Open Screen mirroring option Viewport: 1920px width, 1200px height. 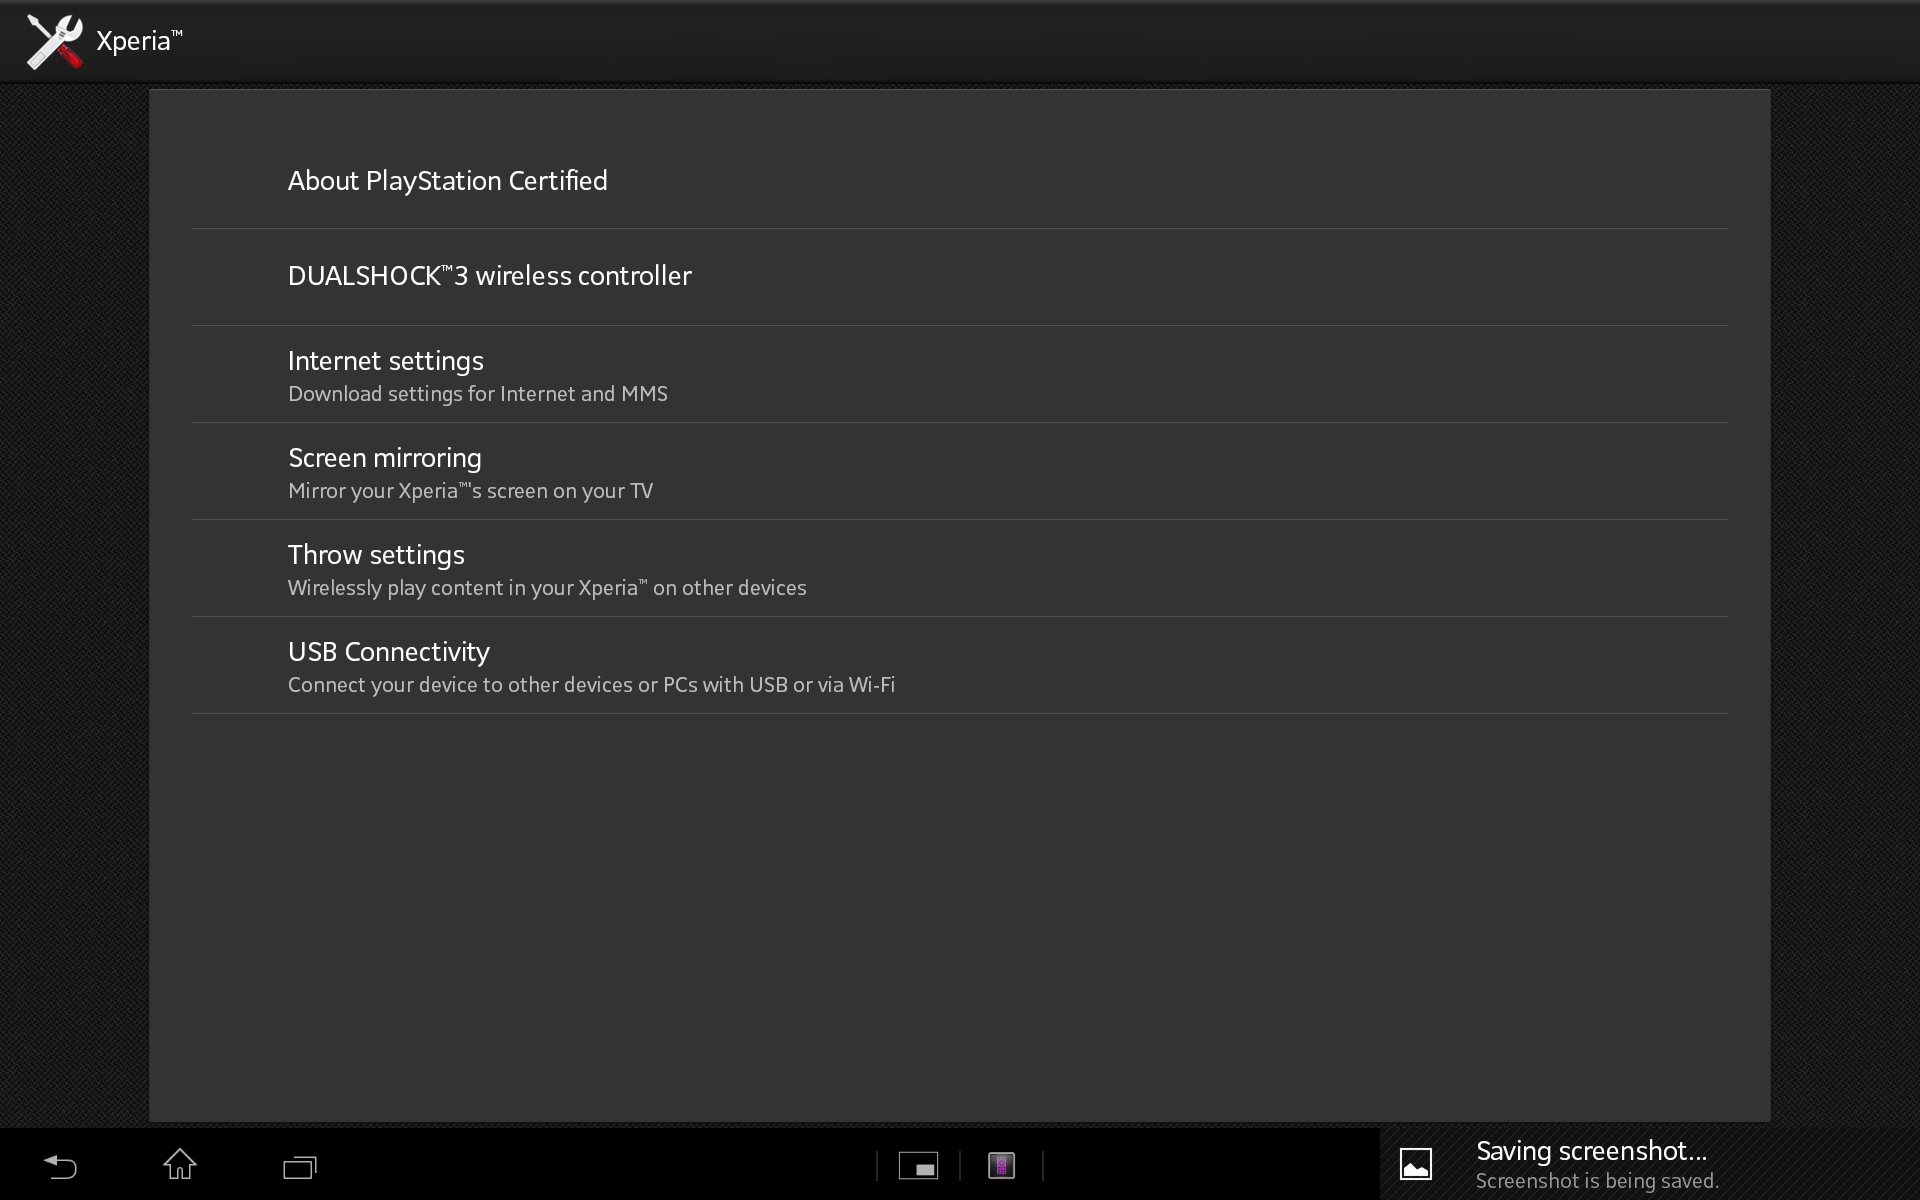959,472
